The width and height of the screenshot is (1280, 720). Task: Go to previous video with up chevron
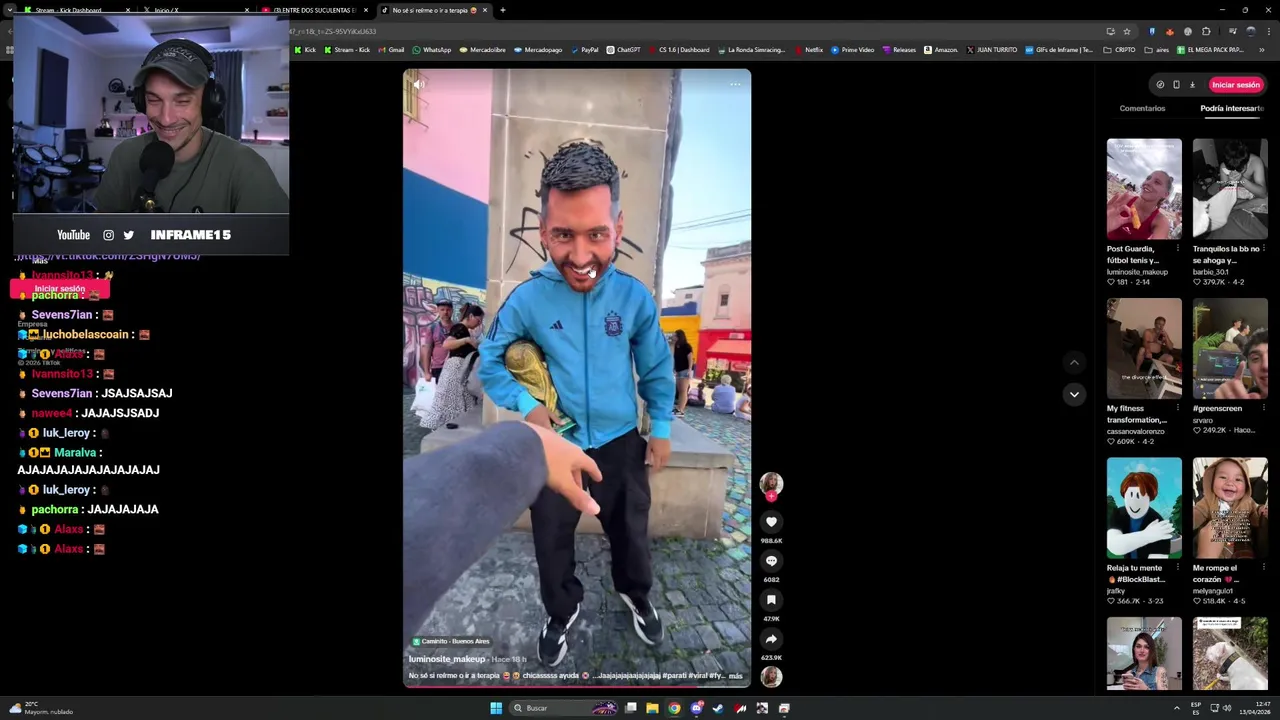point(1074,362)
